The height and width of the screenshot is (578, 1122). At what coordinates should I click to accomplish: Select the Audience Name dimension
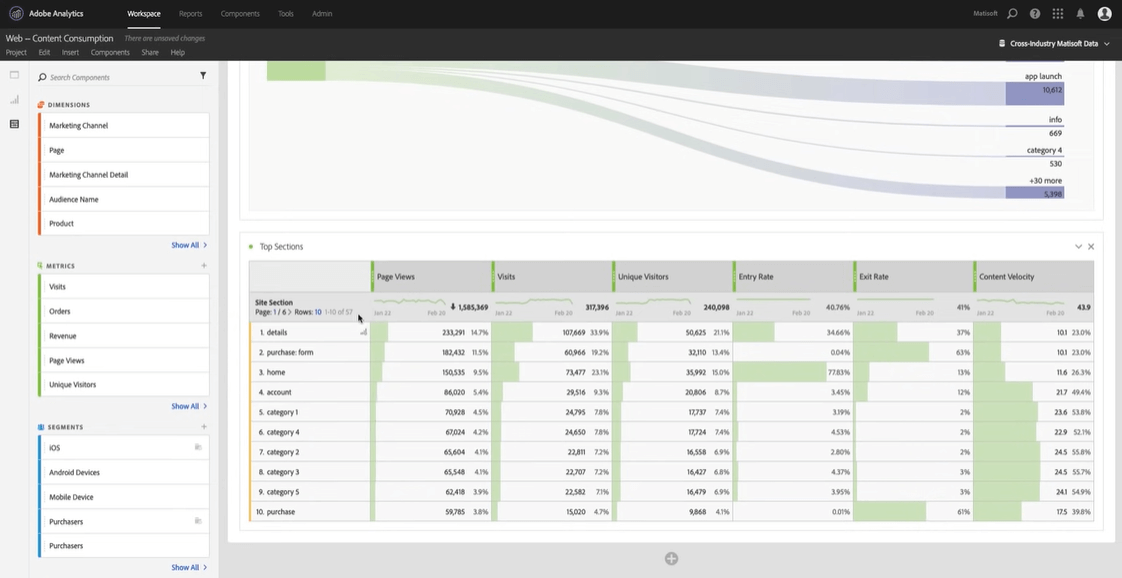tap(123, 199)
